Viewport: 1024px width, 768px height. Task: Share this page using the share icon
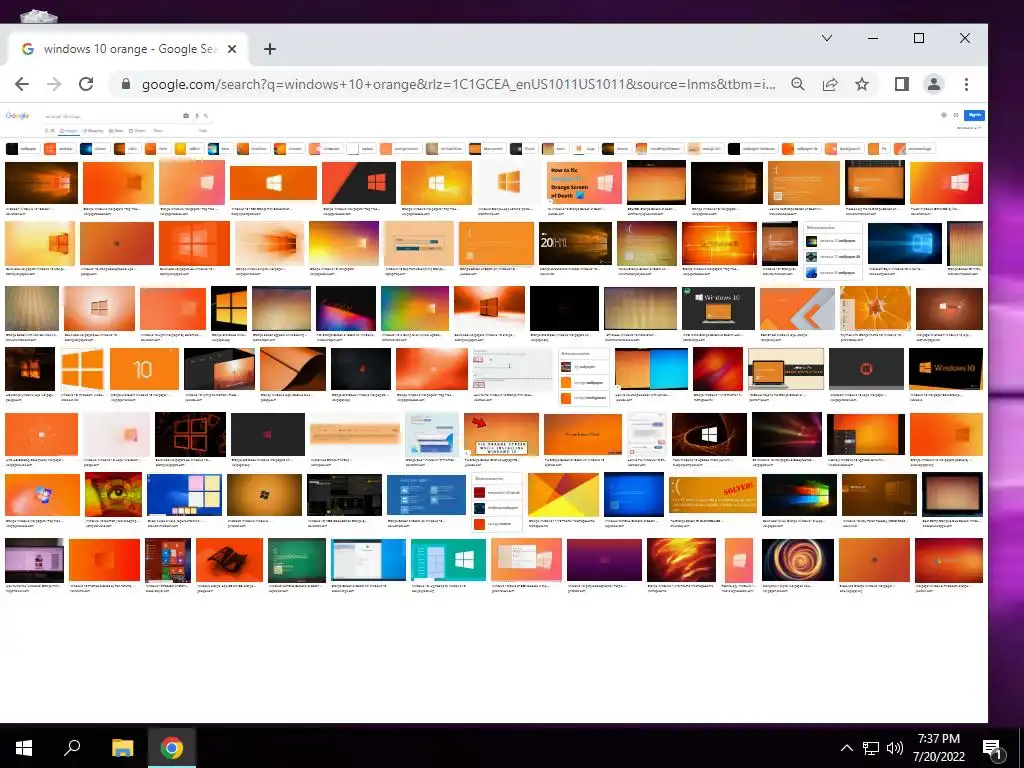(830, 84)
